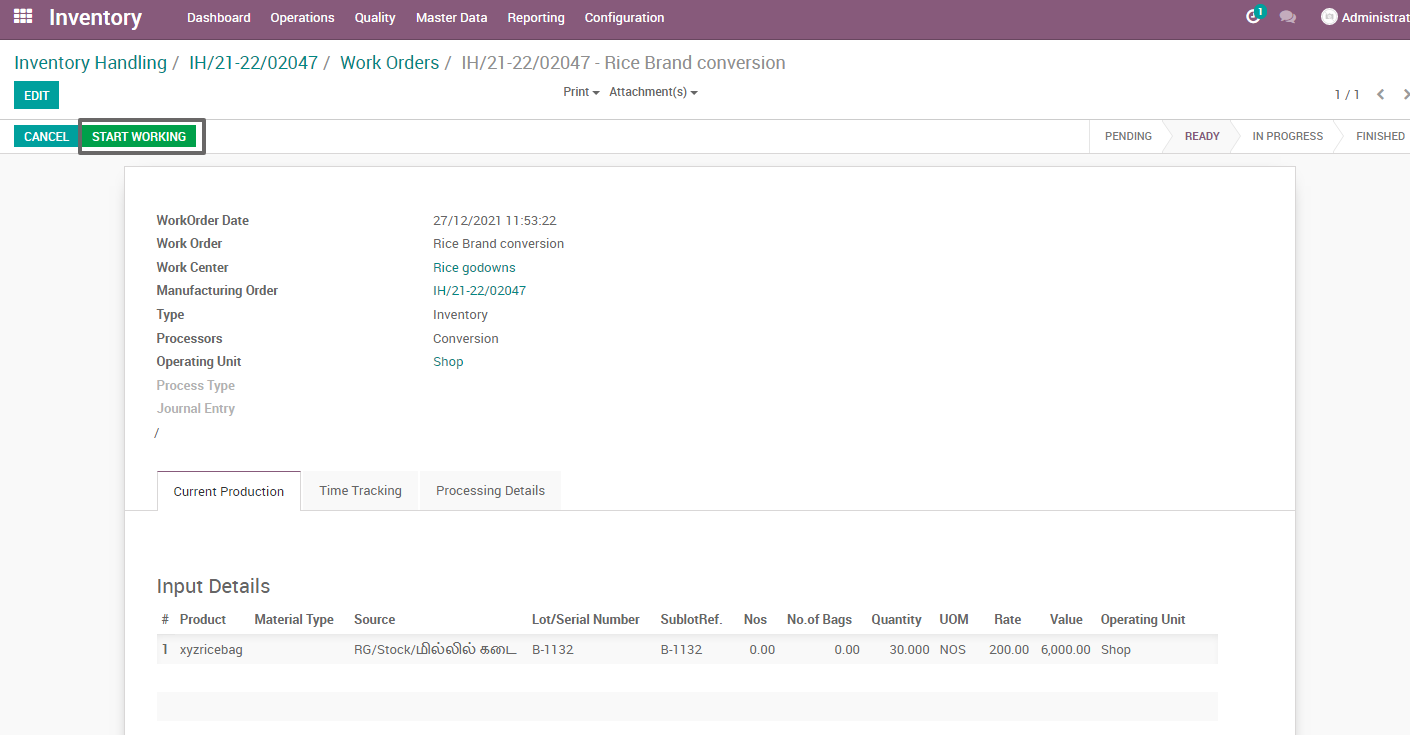Click the activity notification badge showing 1
Viewport: 1410px width, 735px height.
pos(1260,10)
